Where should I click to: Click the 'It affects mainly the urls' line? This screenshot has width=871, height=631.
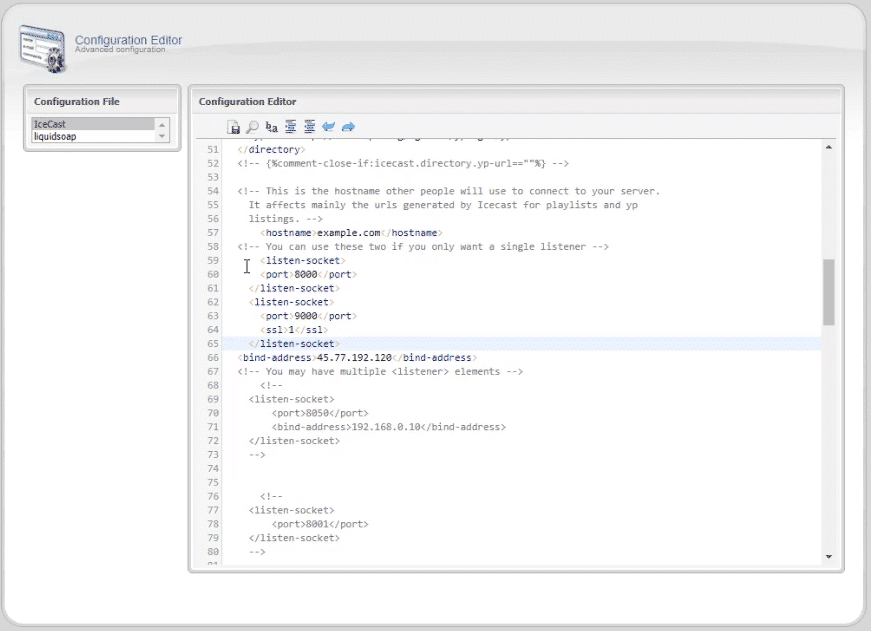pyautogui.click(x=443, y=205)
